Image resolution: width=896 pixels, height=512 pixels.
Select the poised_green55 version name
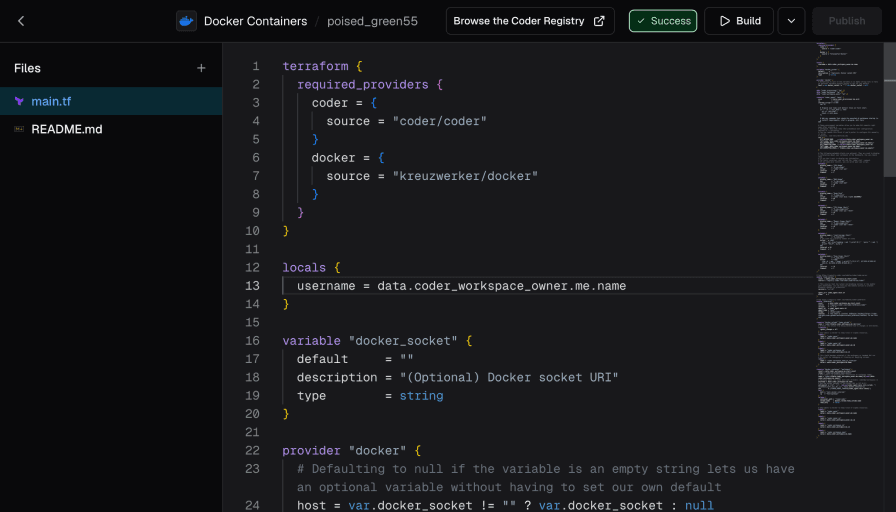click(372, 21)
